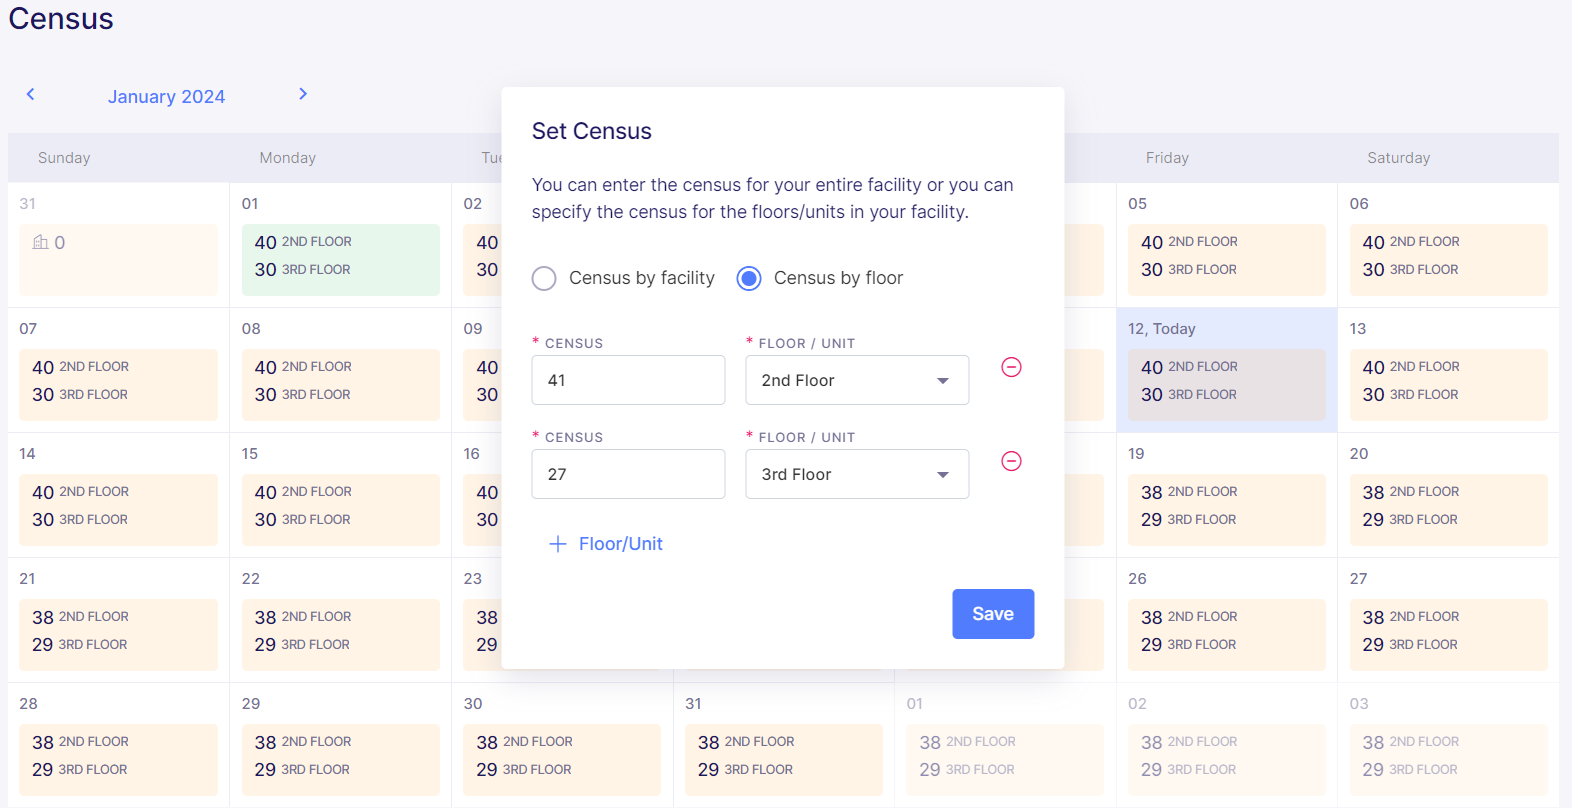Click the plus icon beside Floor/Unit
The image size is (1572, 808).
[558, 544]
